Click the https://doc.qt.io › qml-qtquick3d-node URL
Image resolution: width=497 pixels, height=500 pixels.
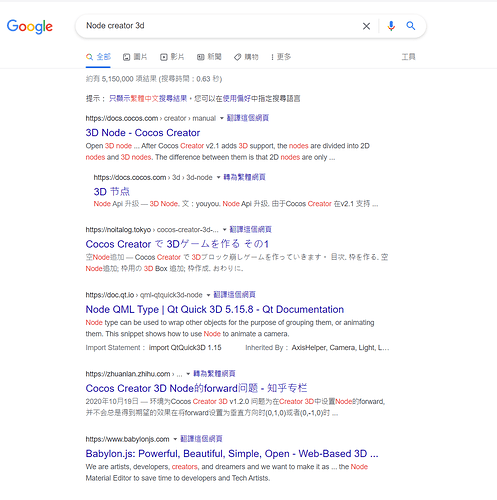coord(144,295)
